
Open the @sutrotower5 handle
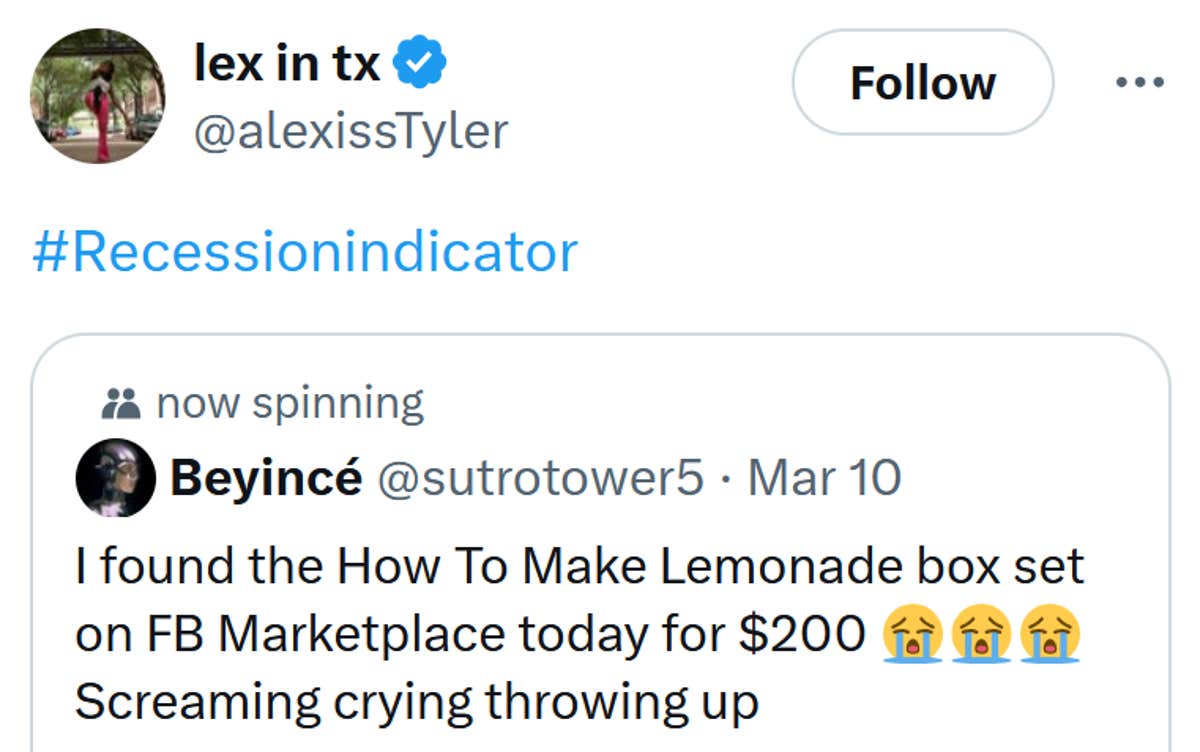pos(540,478)
